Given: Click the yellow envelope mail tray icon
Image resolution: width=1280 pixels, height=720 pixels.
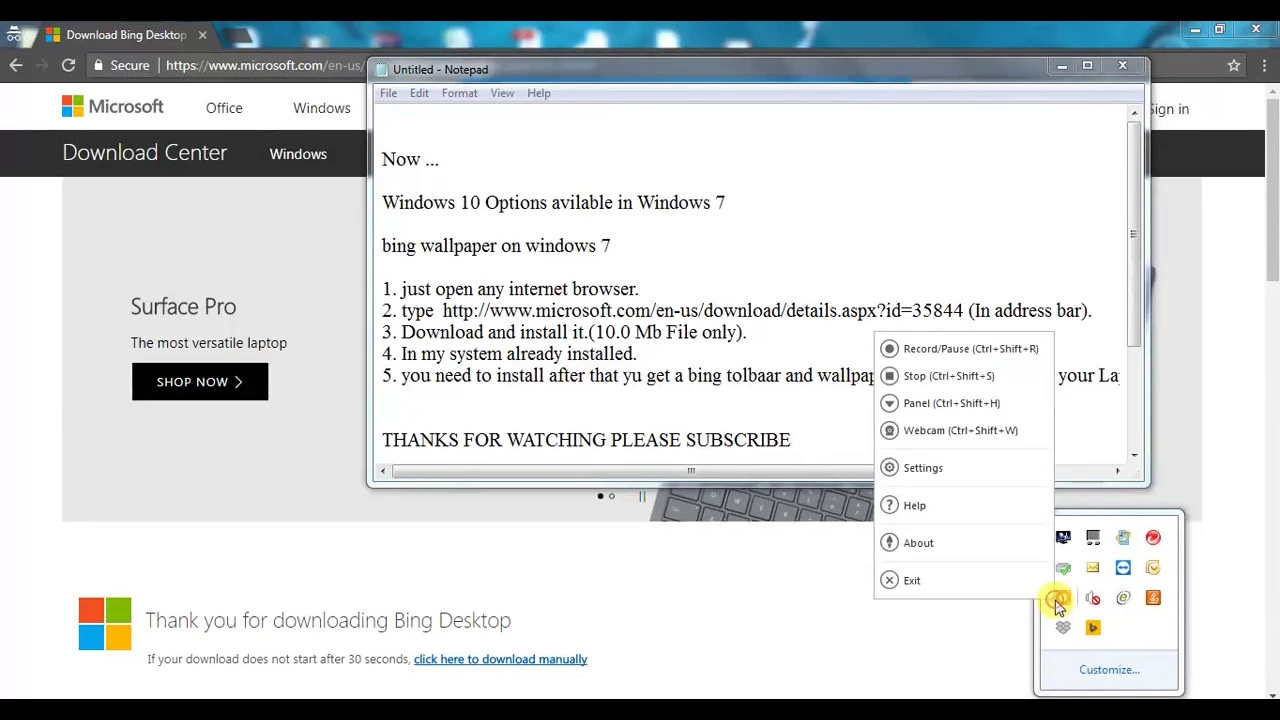Looking at the screenshot, I should [x=1093, y=568].
